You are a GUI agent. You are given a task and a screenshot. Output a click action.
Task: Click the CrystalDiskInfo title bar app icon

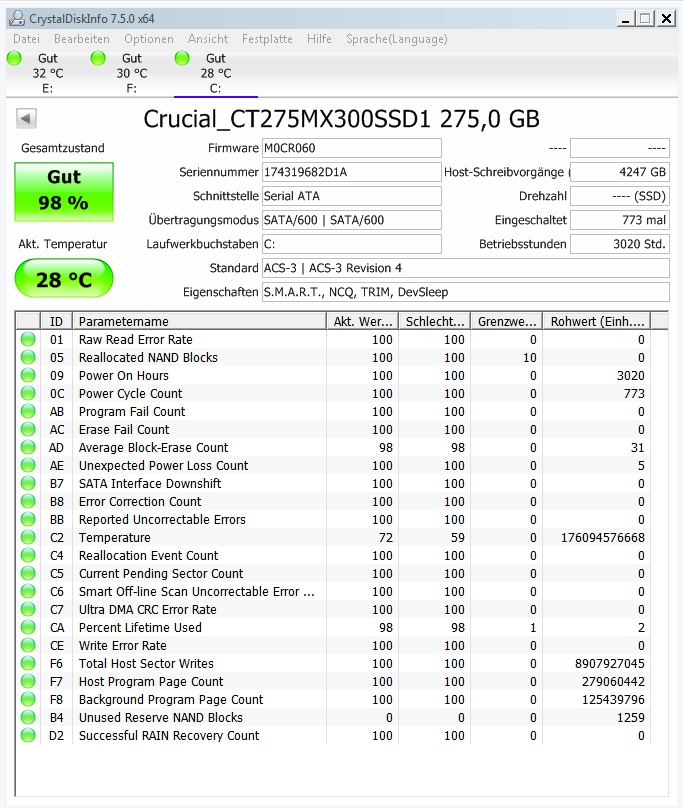pos(16,19)
